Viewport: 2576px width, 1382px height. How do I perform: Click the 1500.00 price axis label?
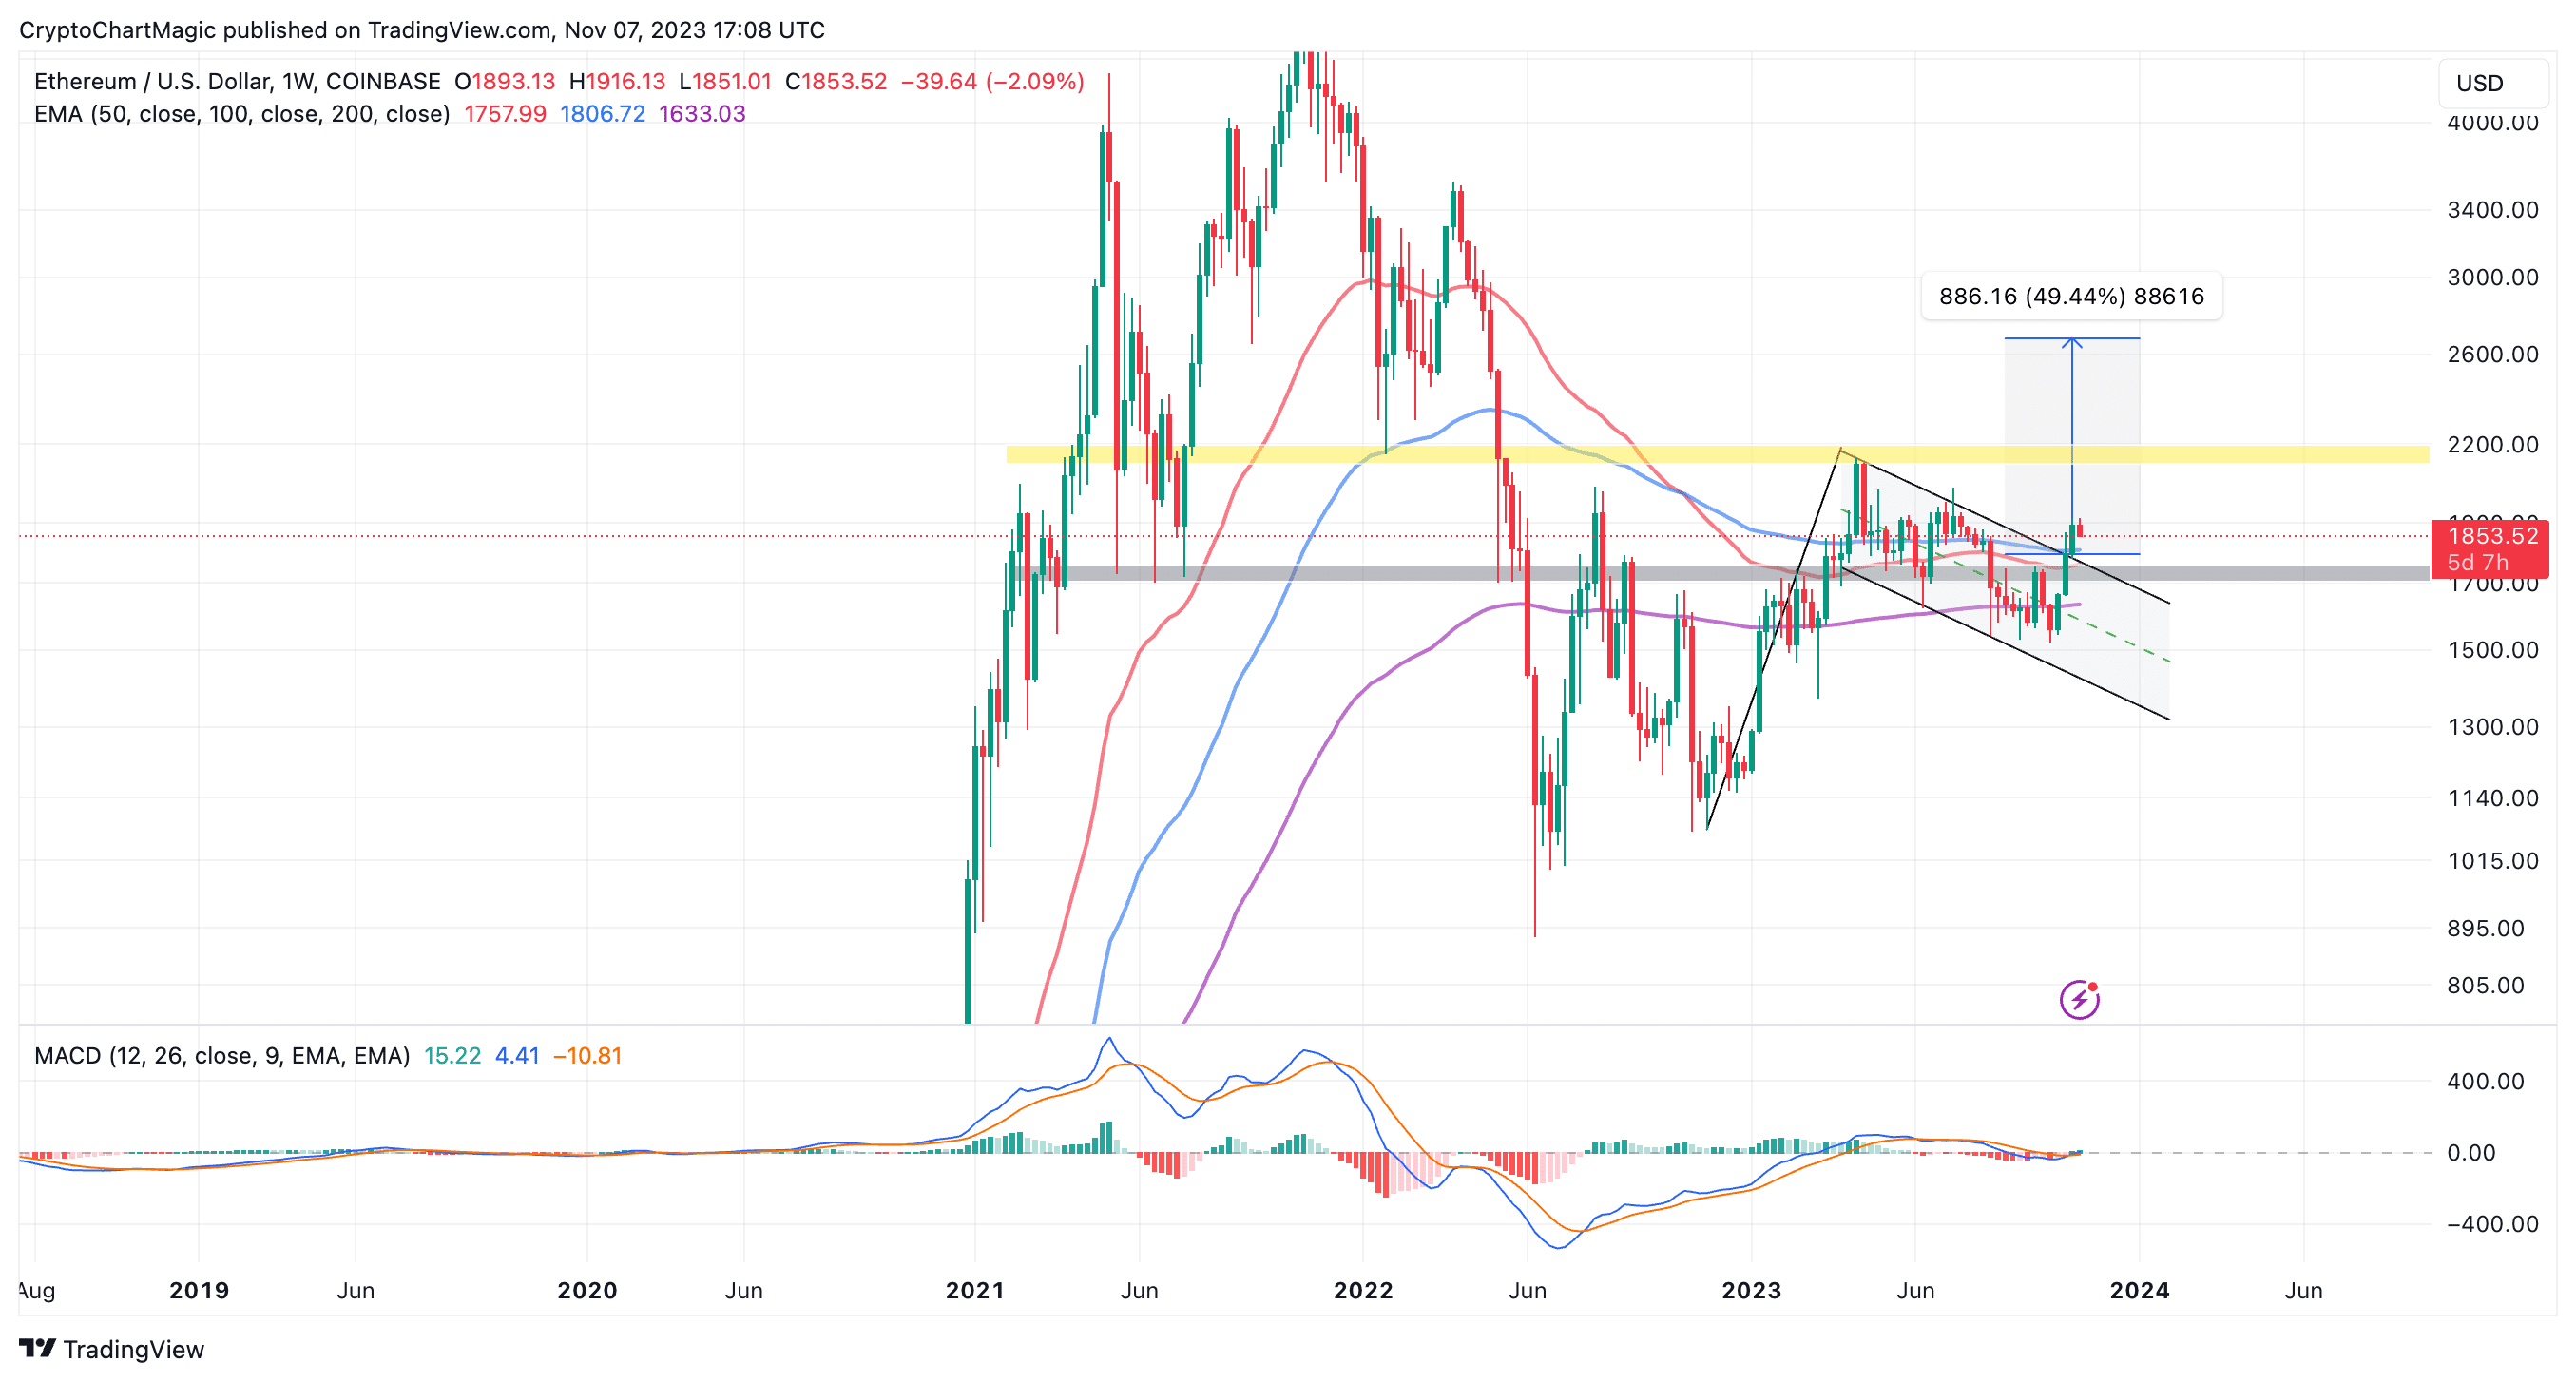(x=2493, y=650)
